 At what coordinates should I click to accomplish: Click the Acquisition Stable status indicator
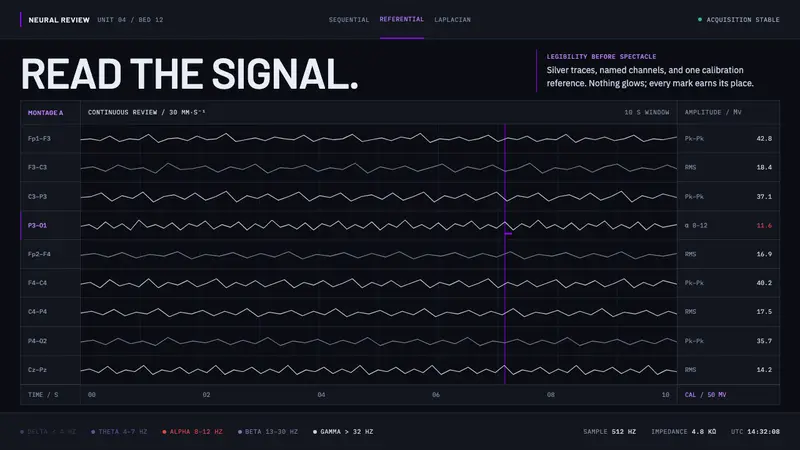click(738, 20)
